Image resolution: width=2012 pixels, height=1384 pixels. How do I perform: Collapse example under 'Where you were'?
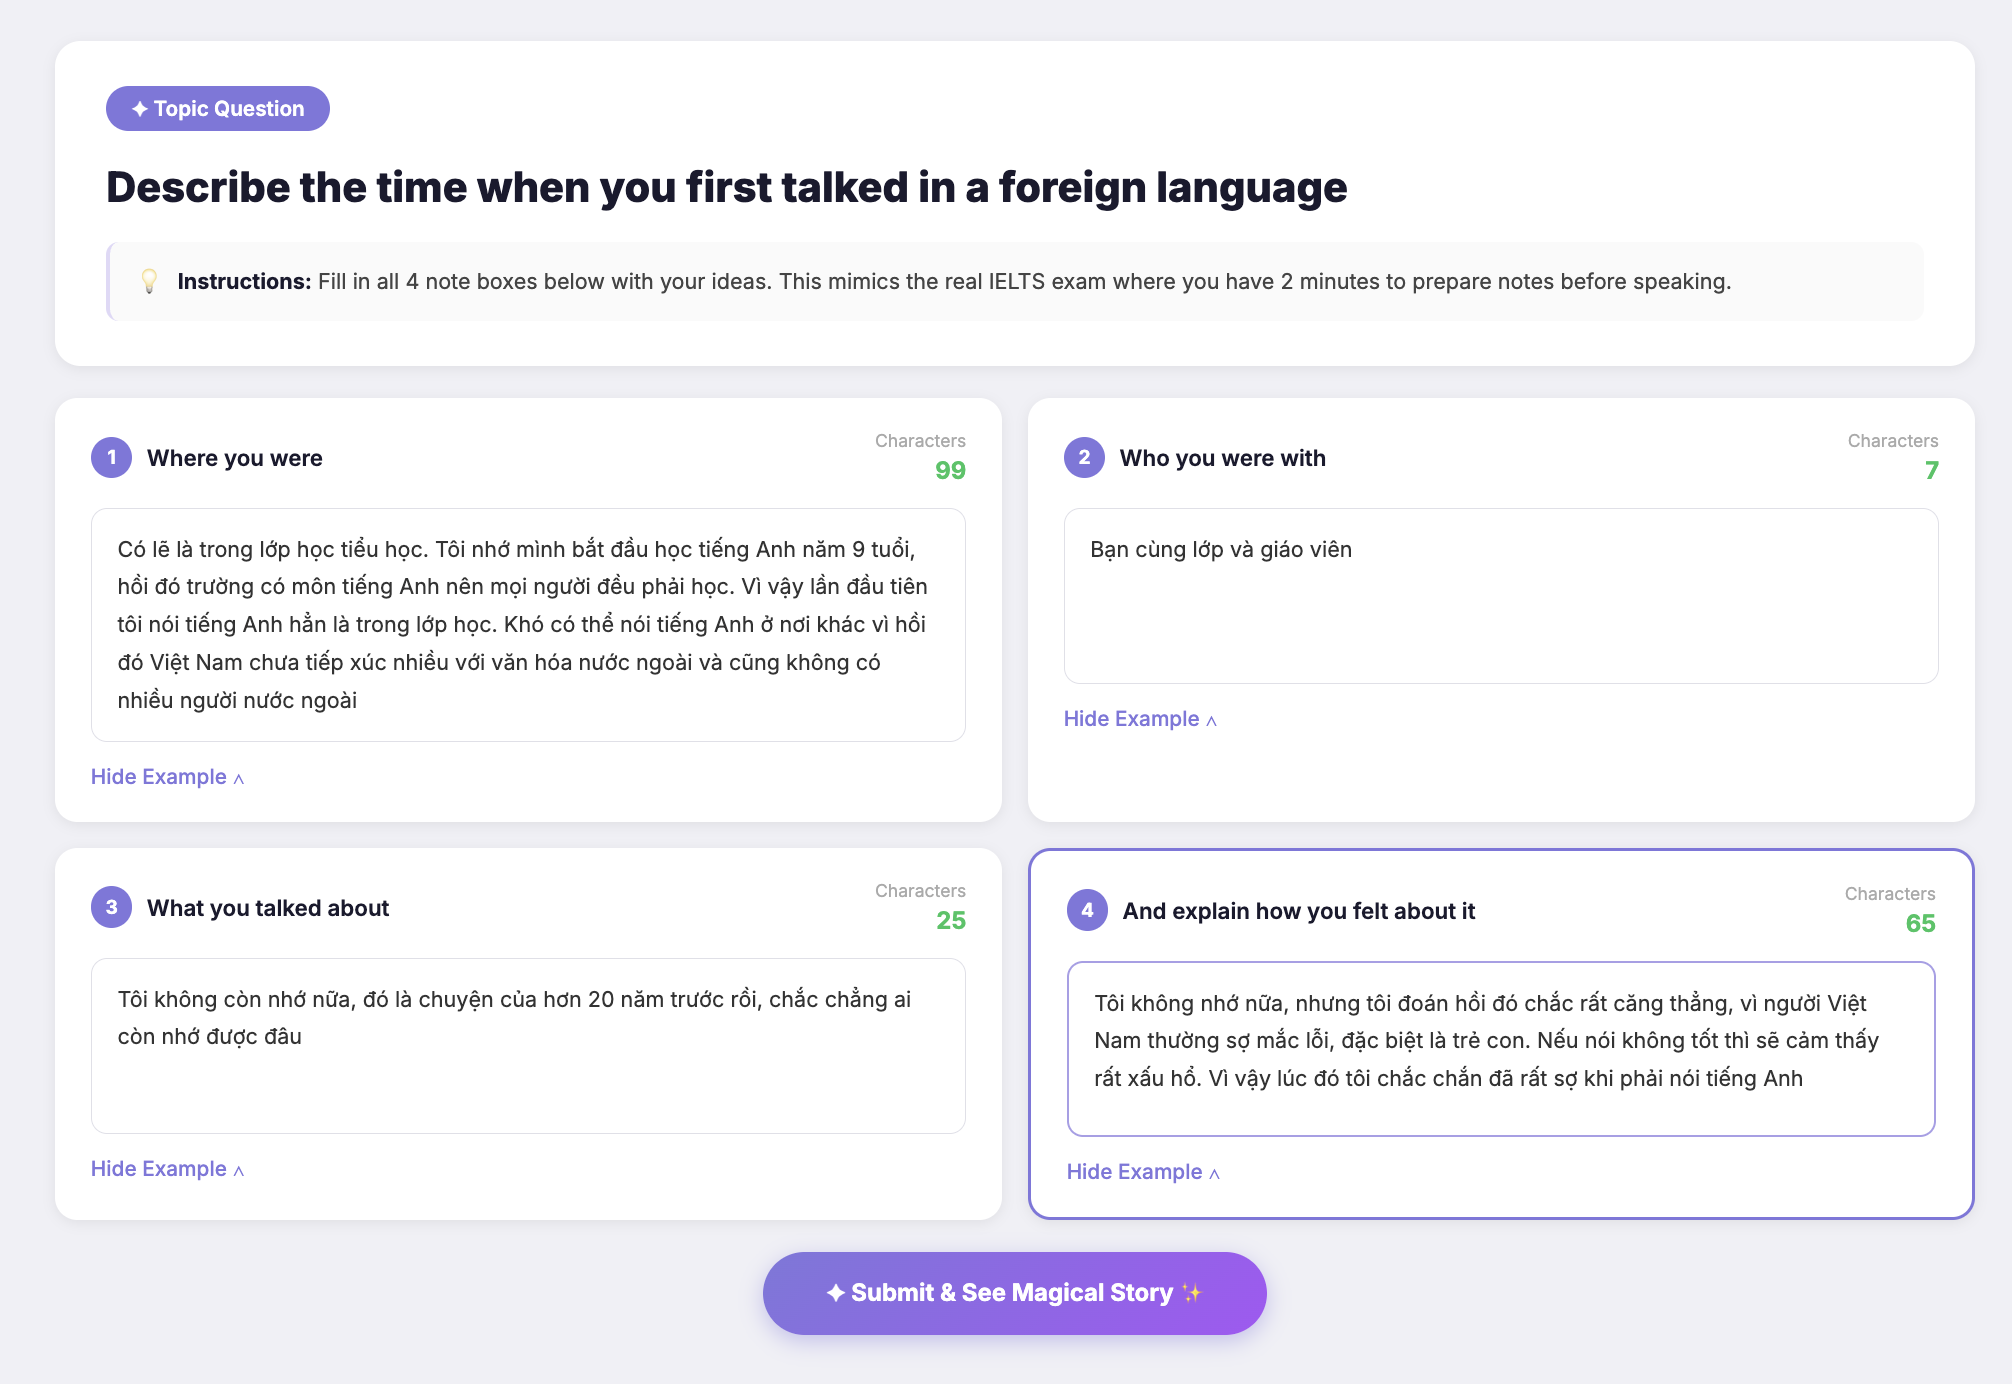167,777
